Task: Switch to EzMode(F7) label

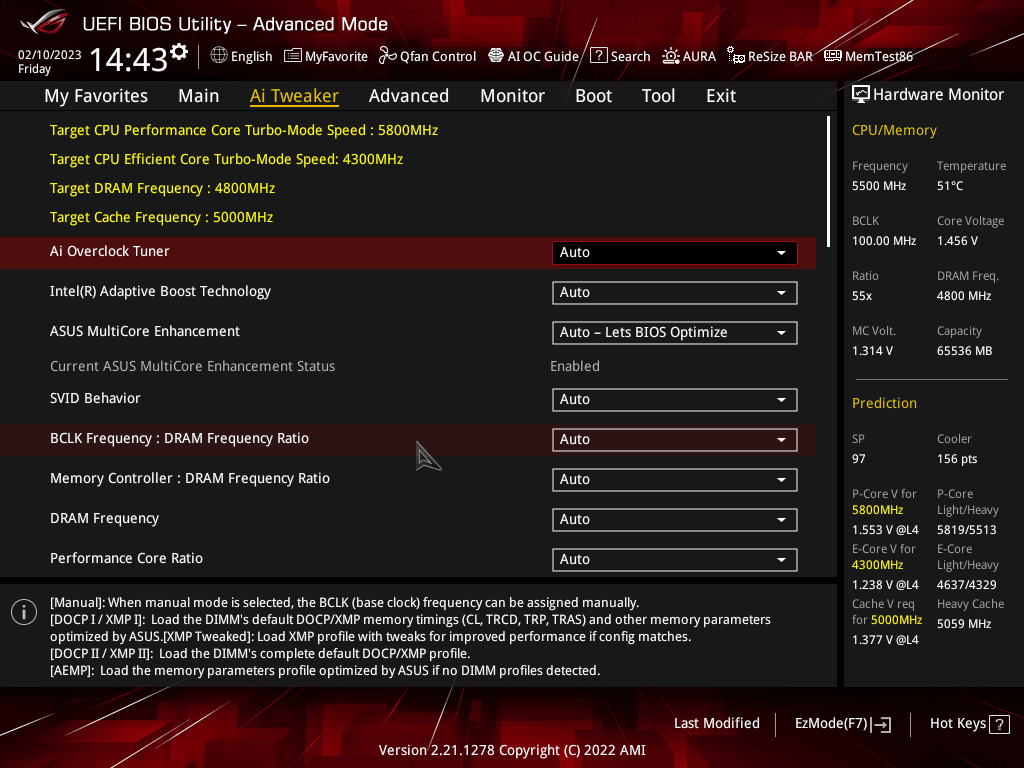Action: (831, 724)
